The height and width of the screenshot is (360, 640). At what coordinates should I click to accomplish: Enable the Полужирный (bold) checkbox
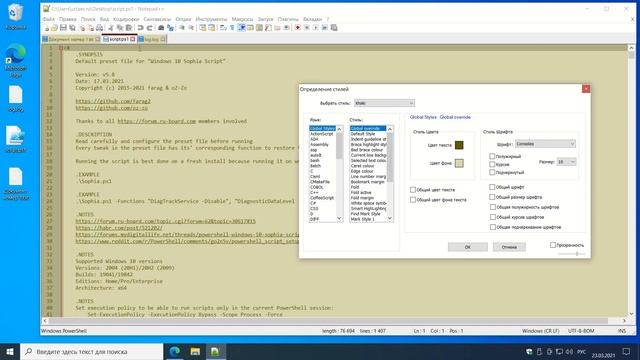pos(492,156)
